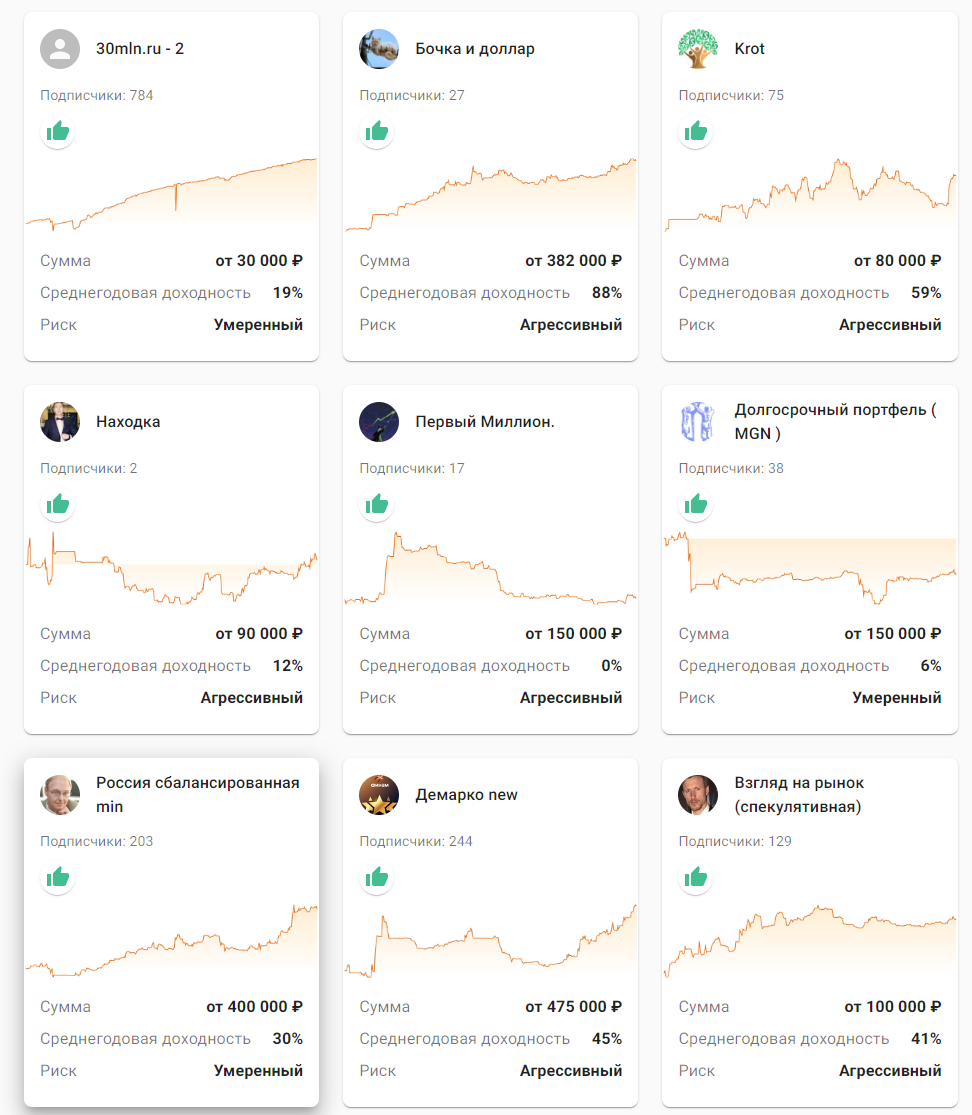
Task: Click thumbs-up icon on Демарко new card
Action: tap(377, 878)
